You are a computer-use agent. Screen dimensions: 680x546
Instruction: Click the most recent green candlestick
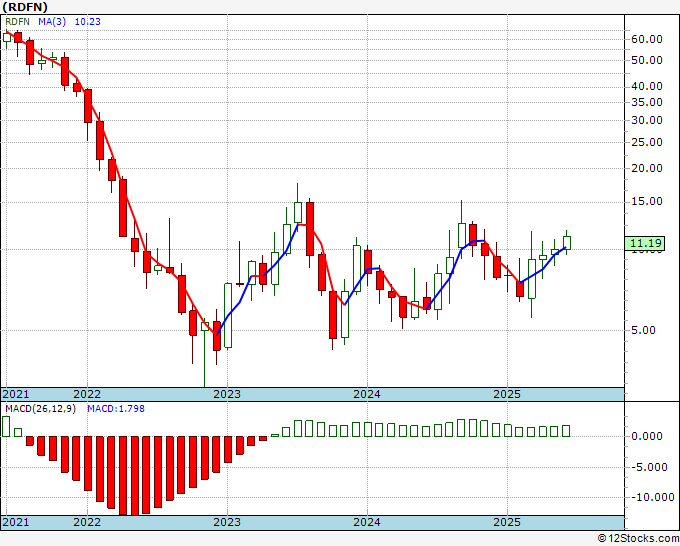click(x=567, y=243)
